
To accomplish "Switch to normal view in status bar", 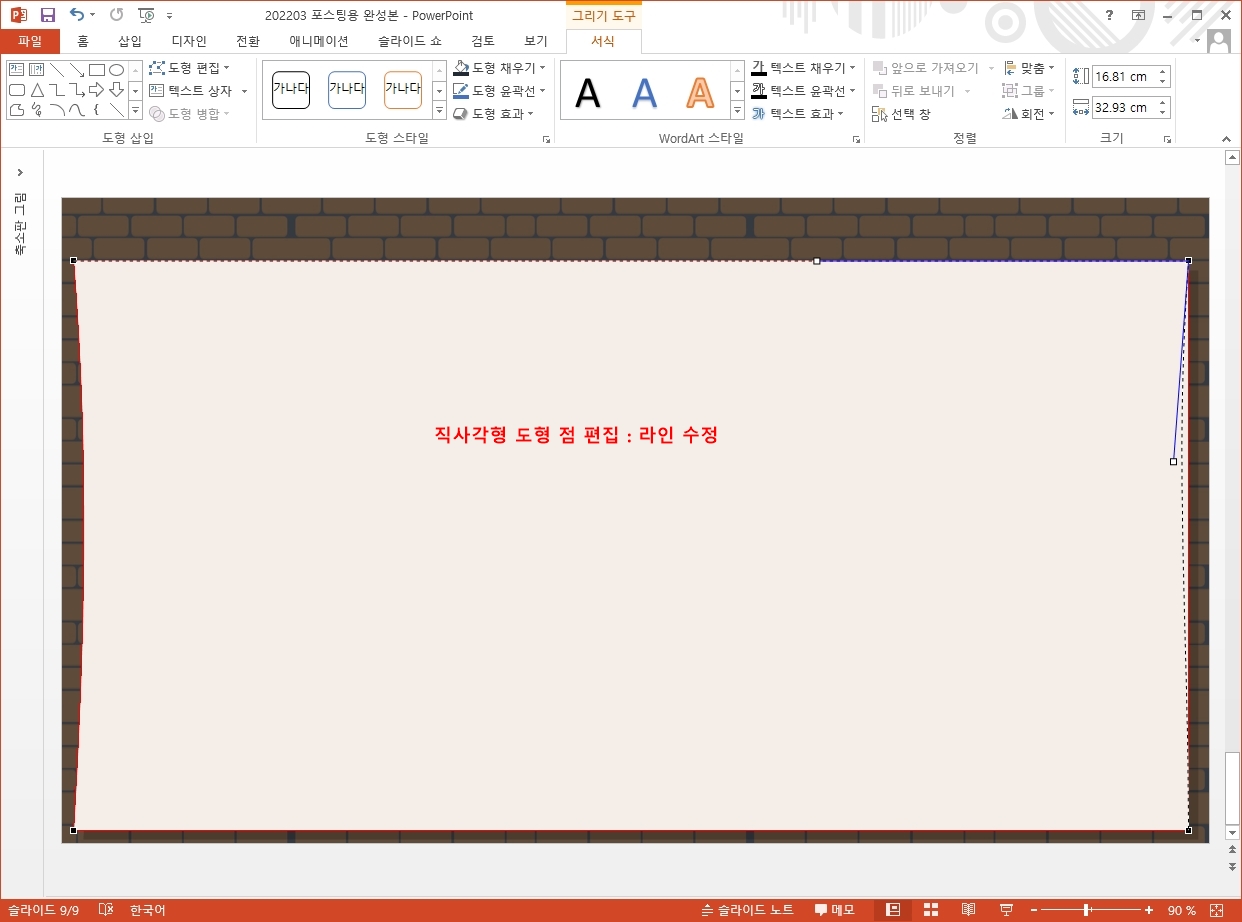I will (x=893, y=910).
